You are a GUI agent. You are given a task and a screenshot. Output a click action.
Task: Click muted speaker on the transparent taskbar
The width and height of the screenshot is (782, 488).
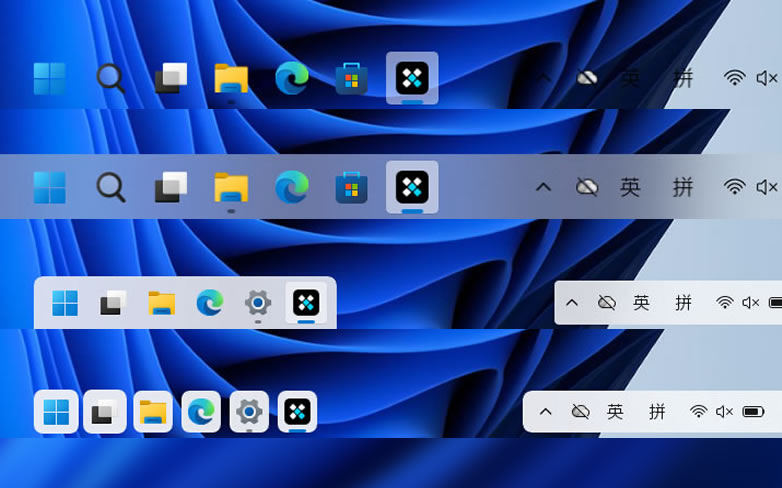pyautogui.click(x=767, y=78)
